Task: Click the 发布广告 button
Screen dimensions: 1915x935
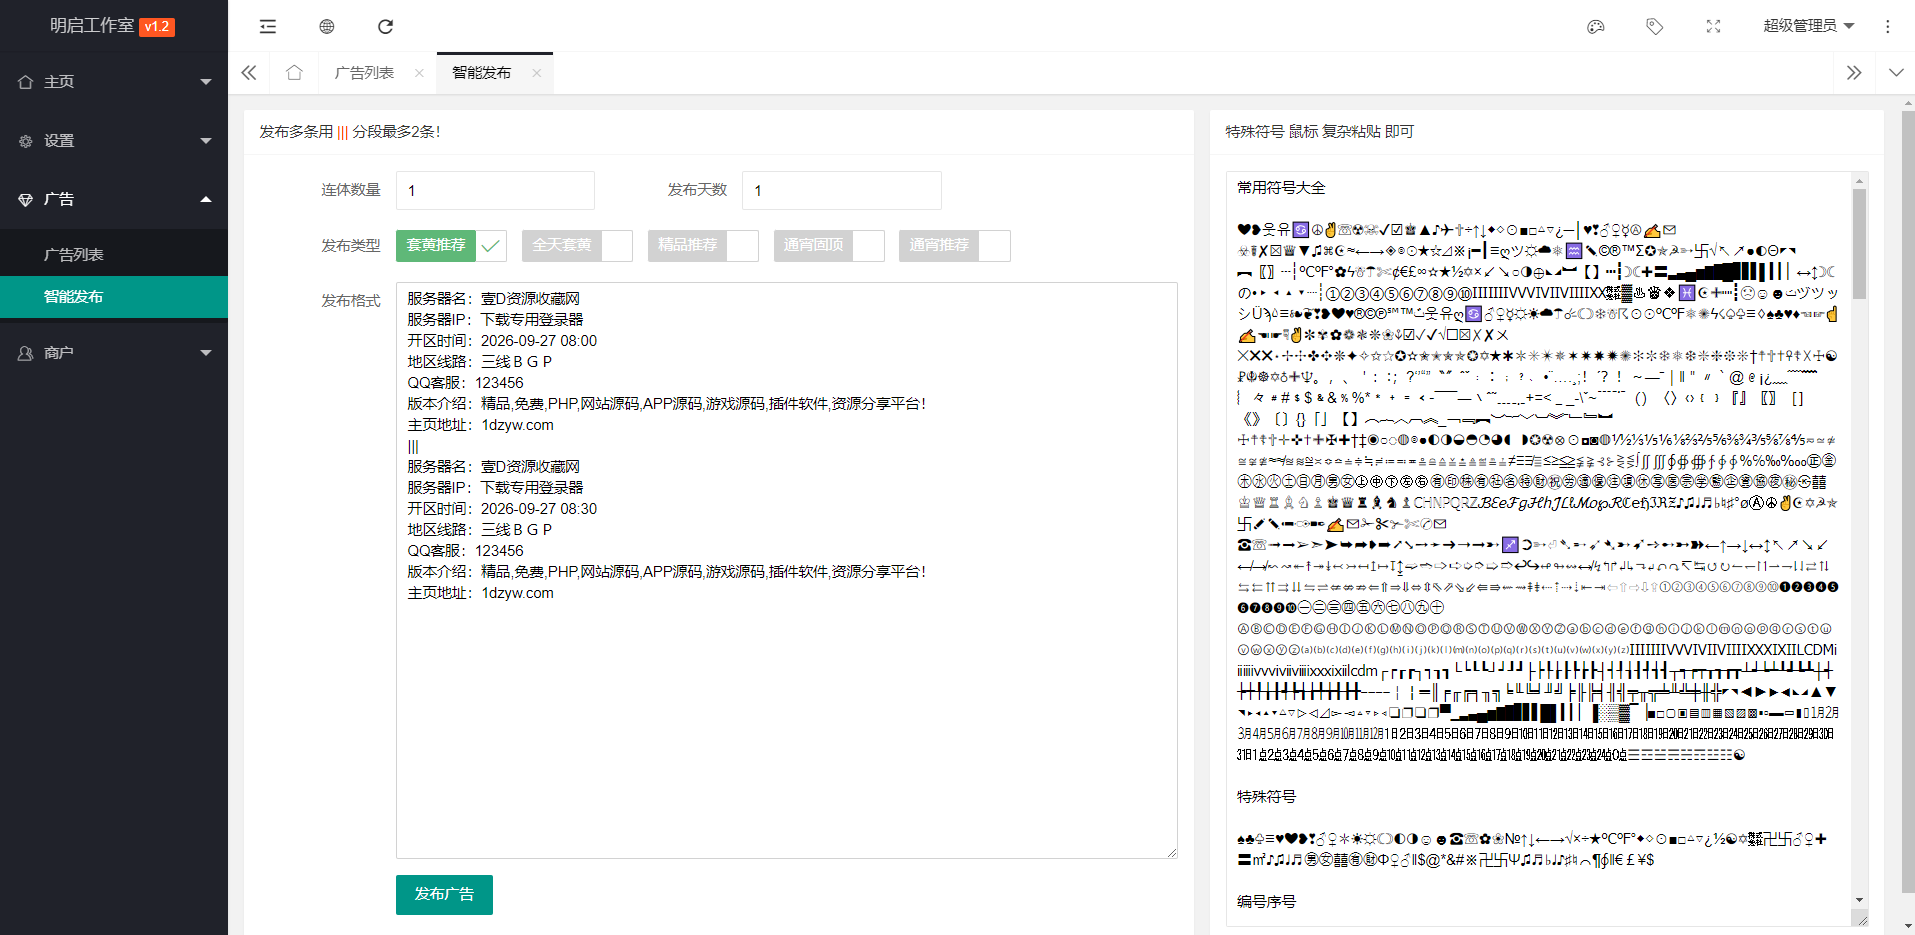Action: (x=444, y=894)
